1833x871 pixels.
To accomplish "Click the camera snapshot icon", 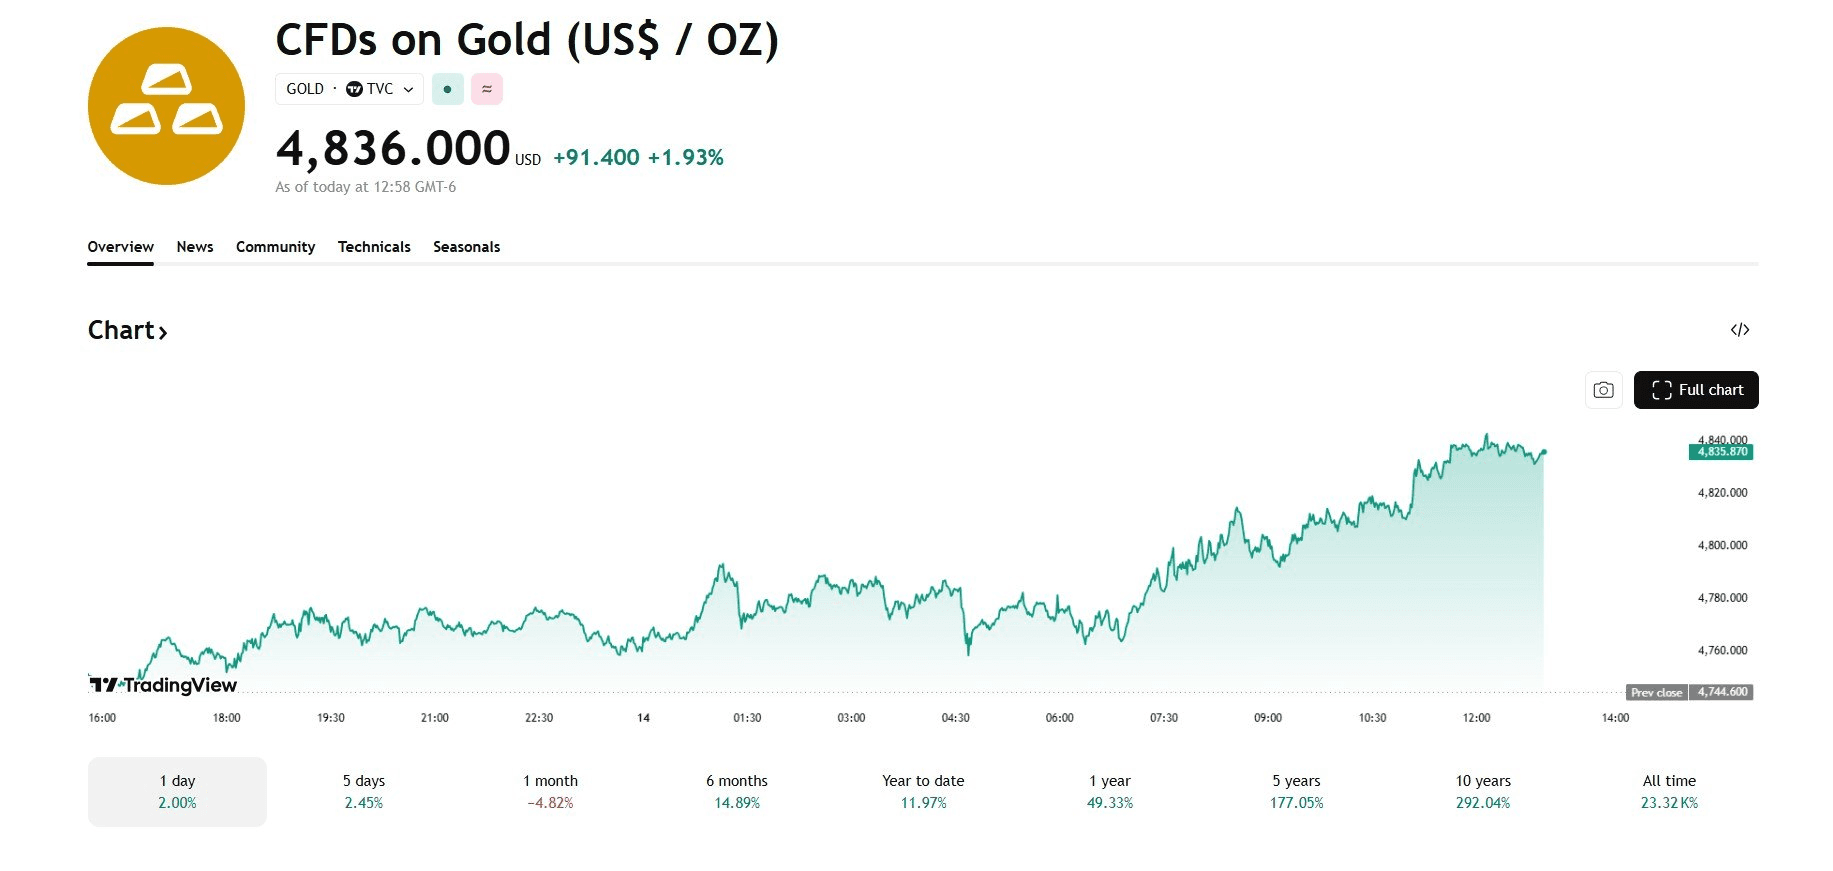I will click(1603, 390).
